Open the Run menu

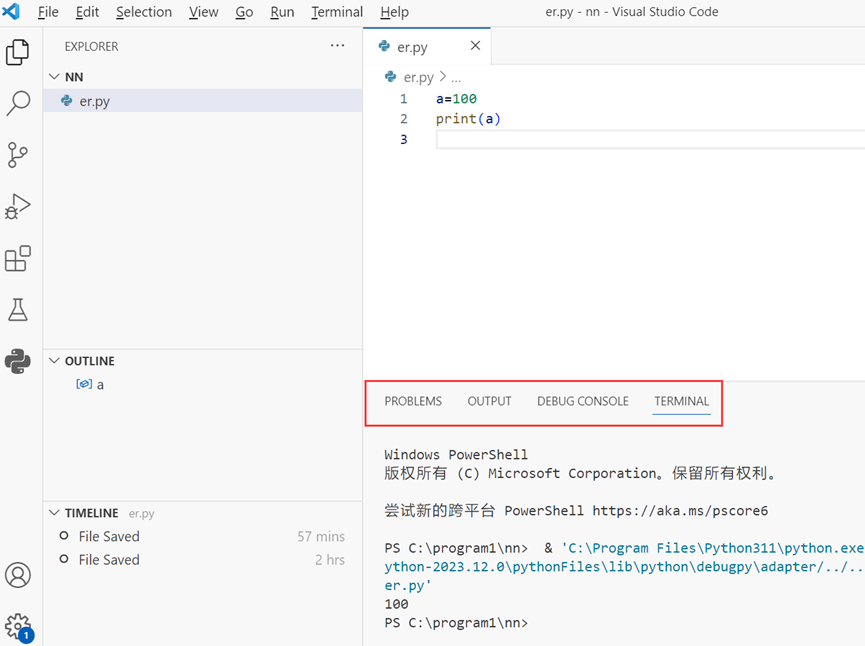click(x=282, y=12)
